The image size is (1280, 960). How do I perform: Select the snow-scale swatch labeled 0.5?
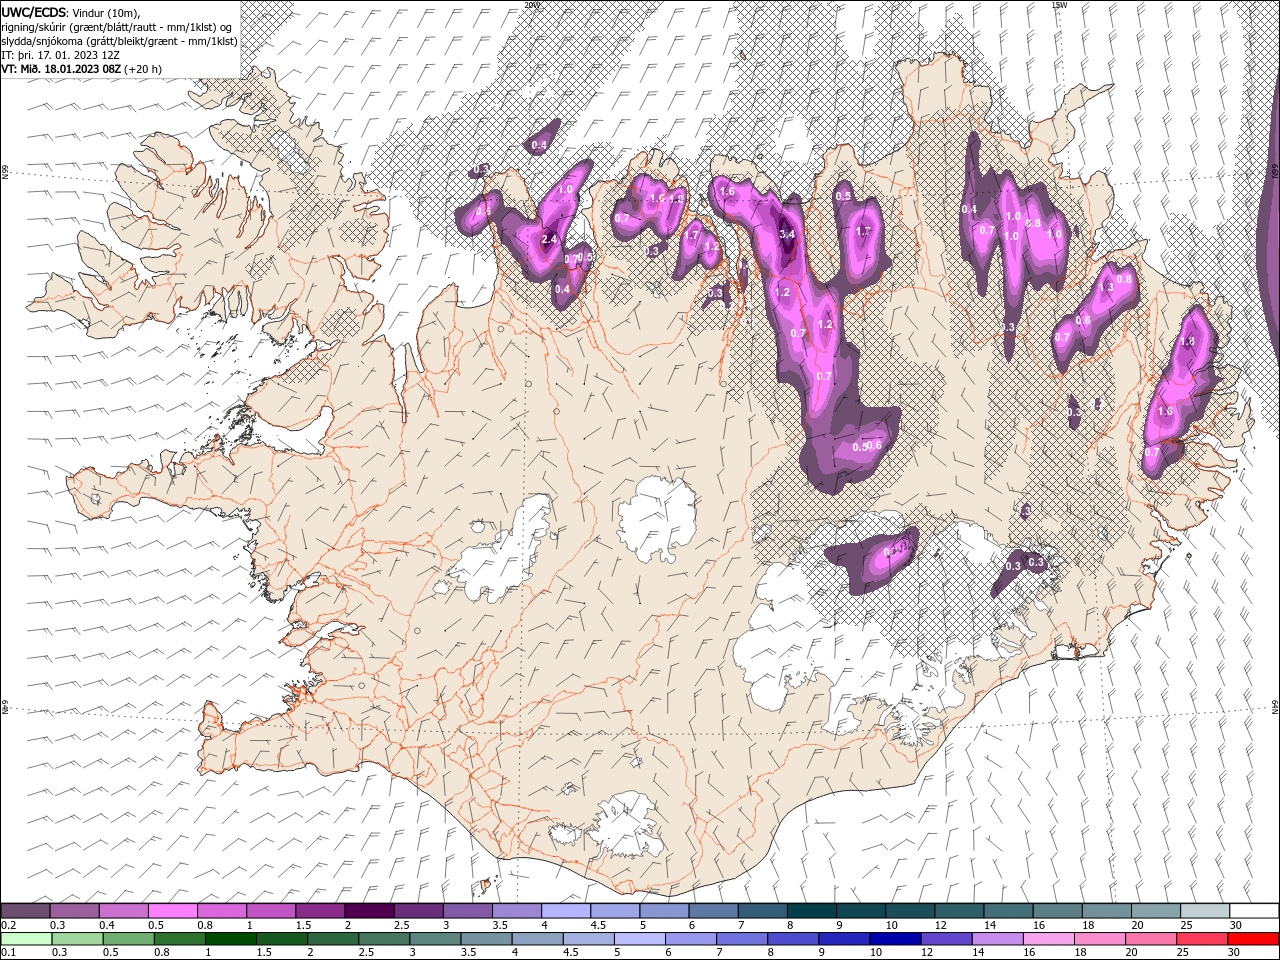pyautogui.click(x=173, y=911)
